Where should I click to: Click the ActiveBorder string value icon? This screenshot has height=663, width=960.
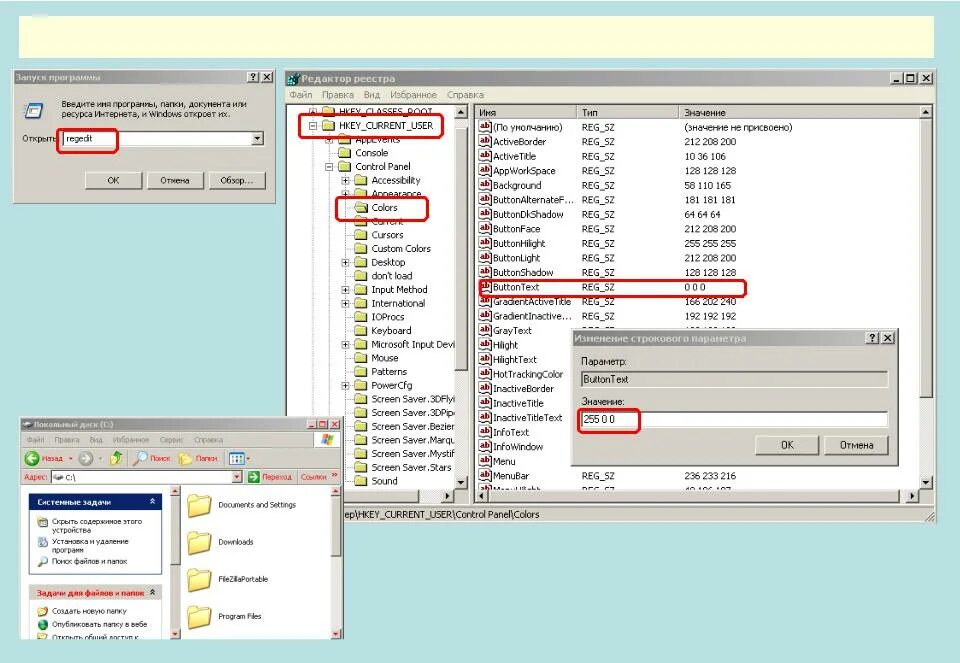coord(485,141)
